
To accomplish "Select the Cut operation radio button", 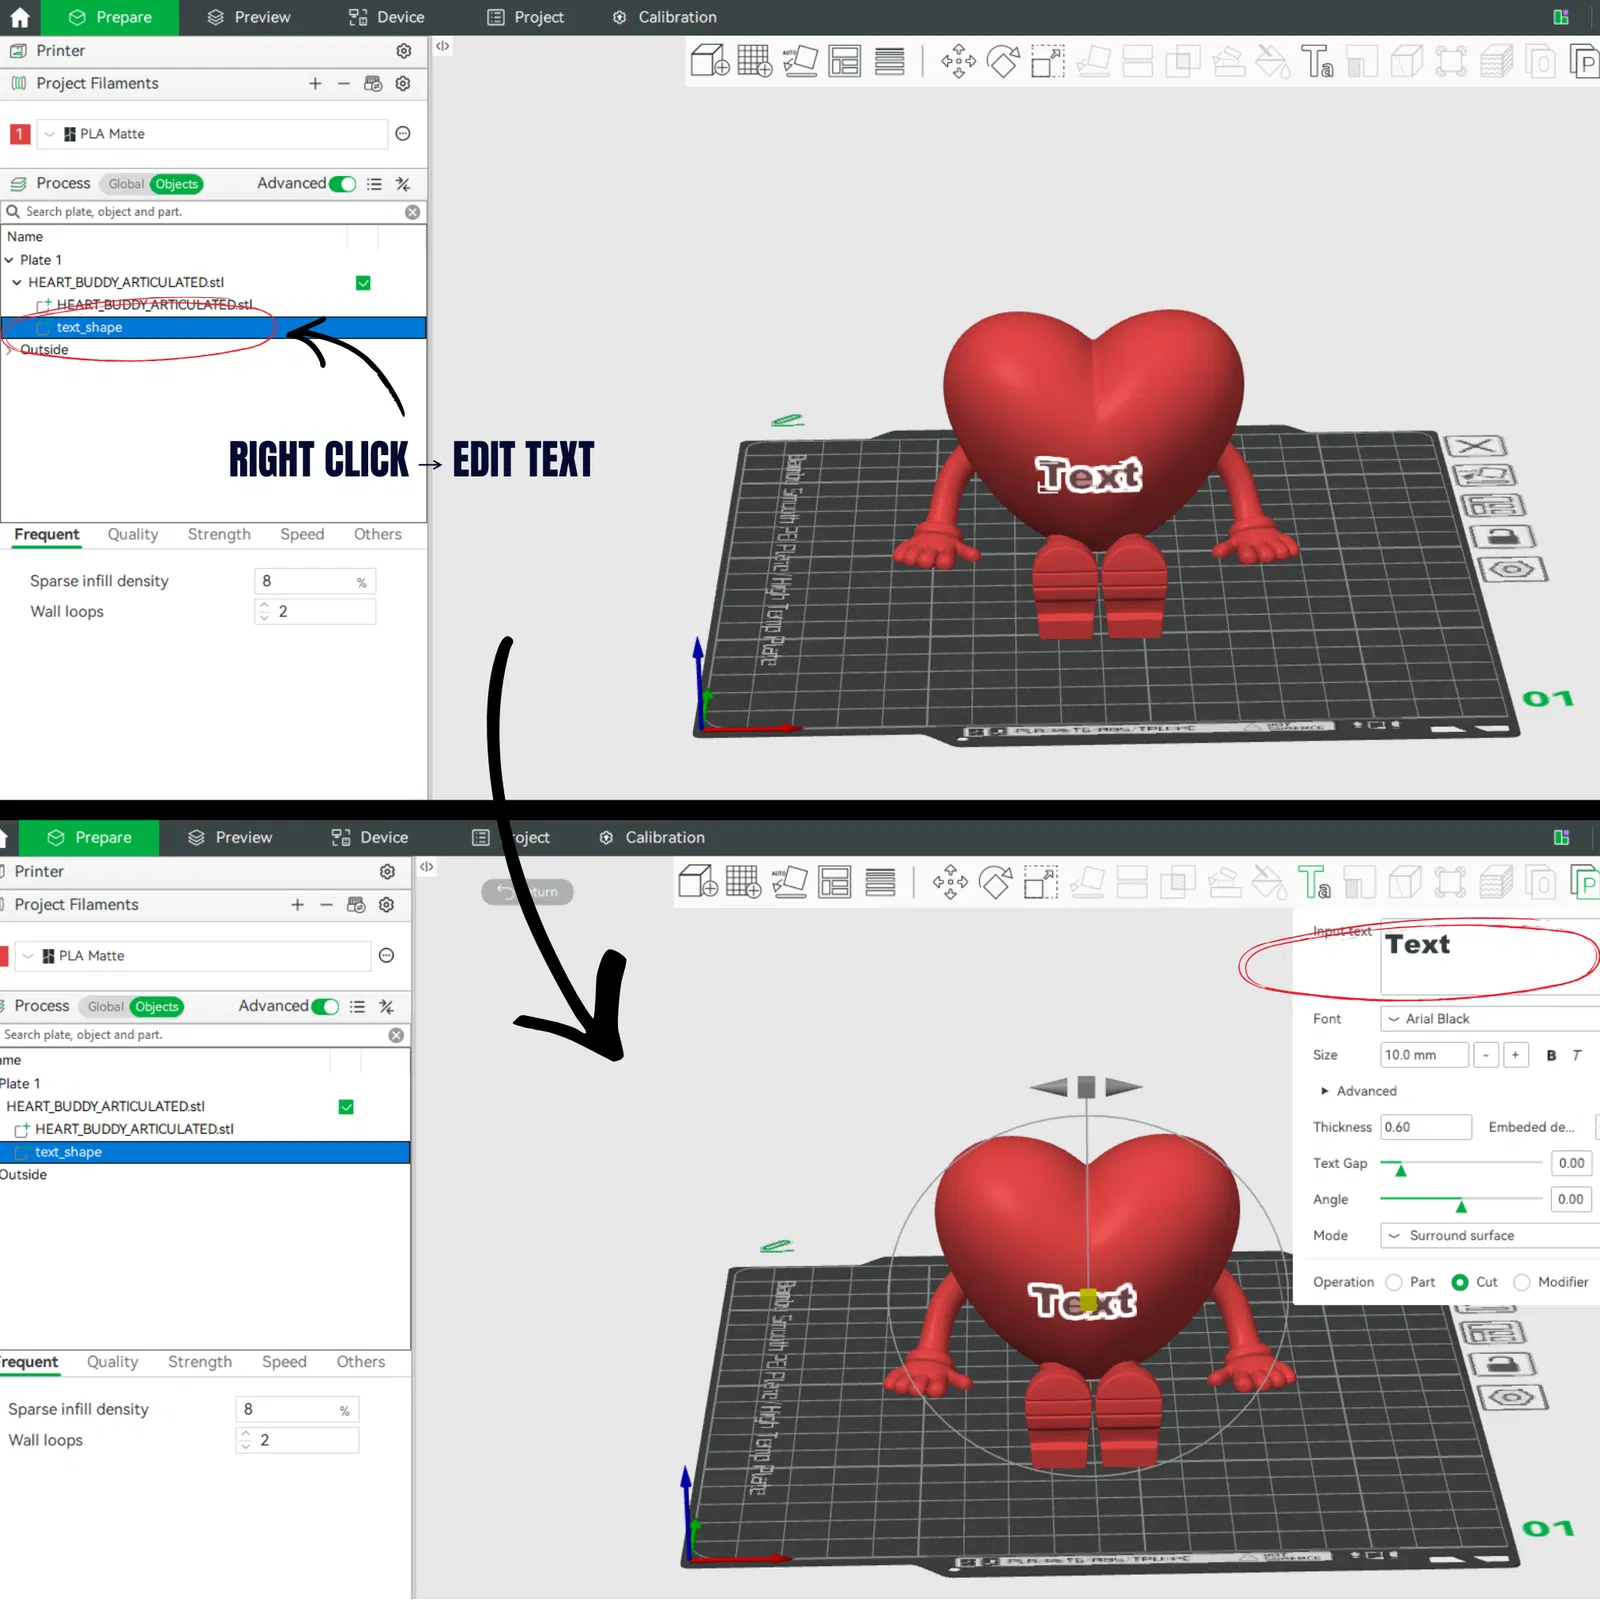I will click(1460, 1282).
